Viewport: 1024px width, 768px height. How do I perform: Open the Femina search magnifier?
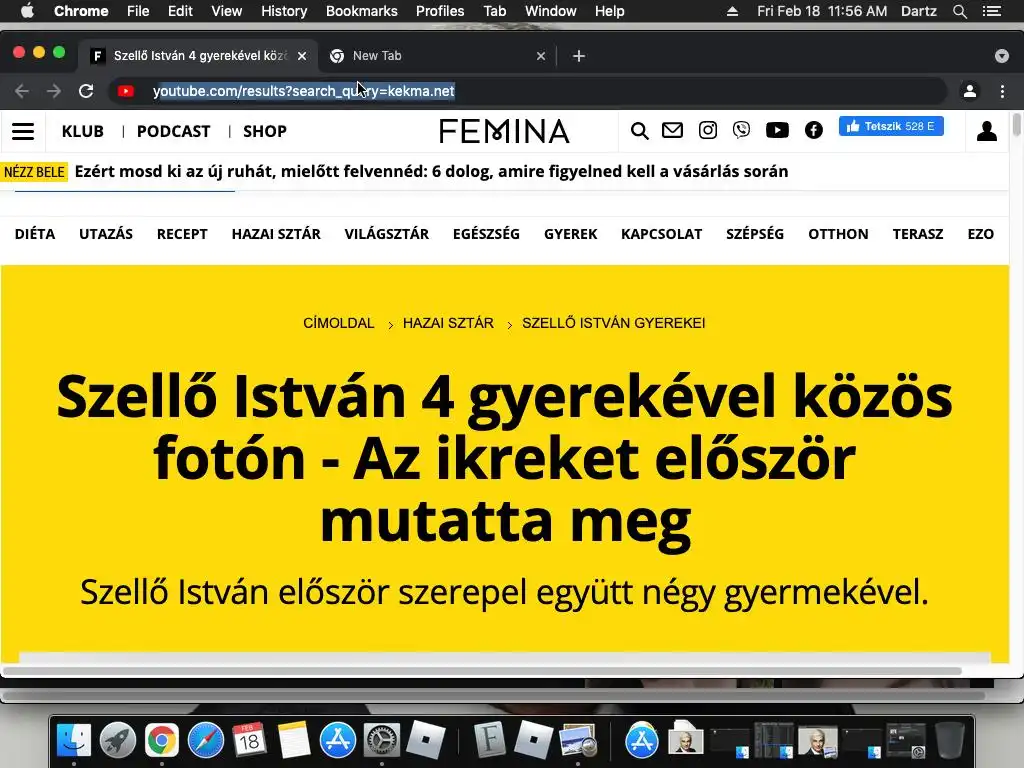pos(639,131)
